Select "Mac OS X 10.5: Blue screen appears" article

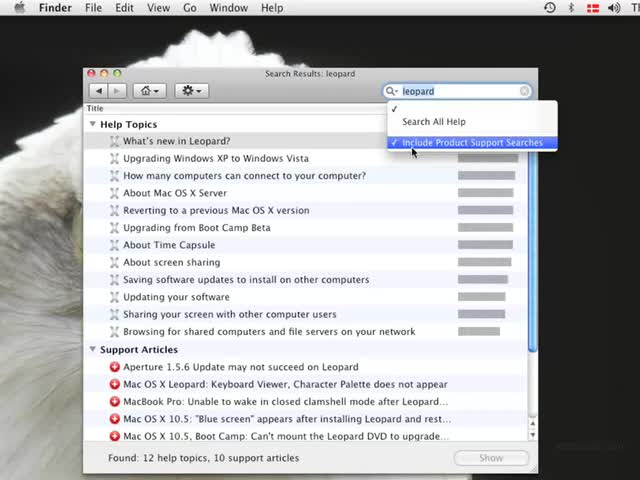(287, 419)
